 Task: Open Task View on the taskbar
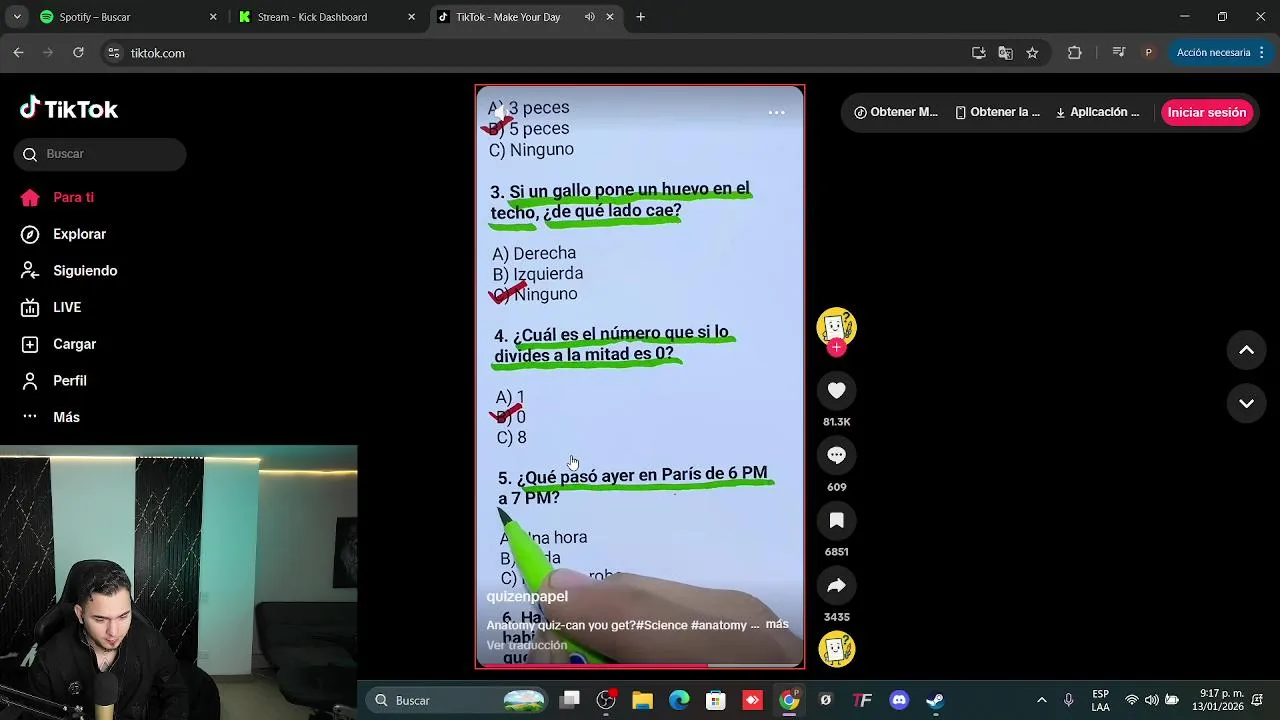point(570,700)
